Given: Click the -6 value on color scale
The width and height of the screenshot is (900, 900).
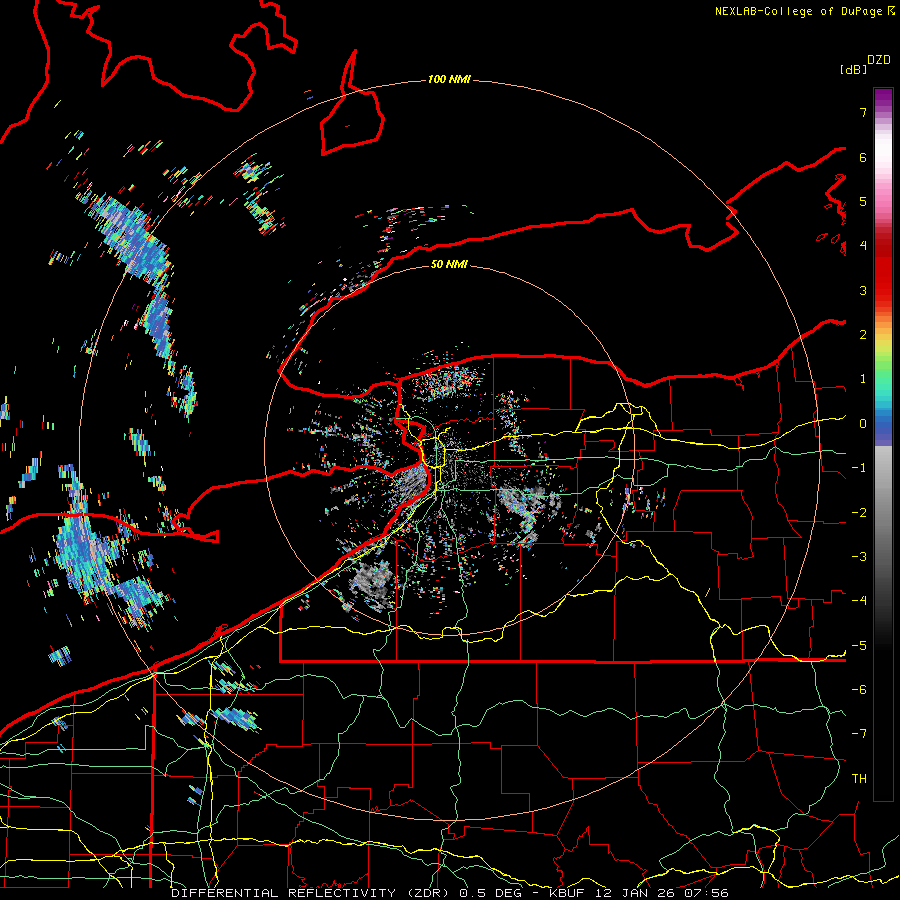Looking at the screenshot, I should pos(859,690).
